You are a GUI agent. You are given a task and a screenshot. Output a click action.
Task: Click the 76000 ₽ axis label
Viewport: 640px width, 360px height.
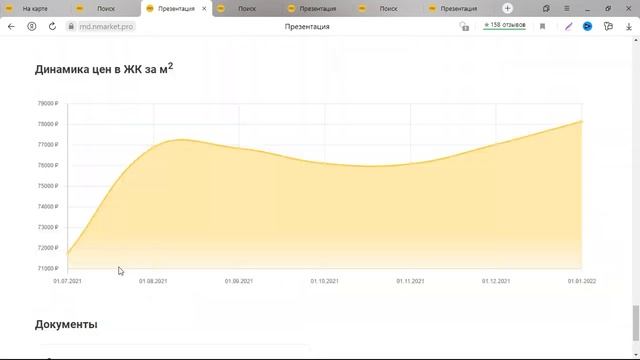click(x=48, y=165)
